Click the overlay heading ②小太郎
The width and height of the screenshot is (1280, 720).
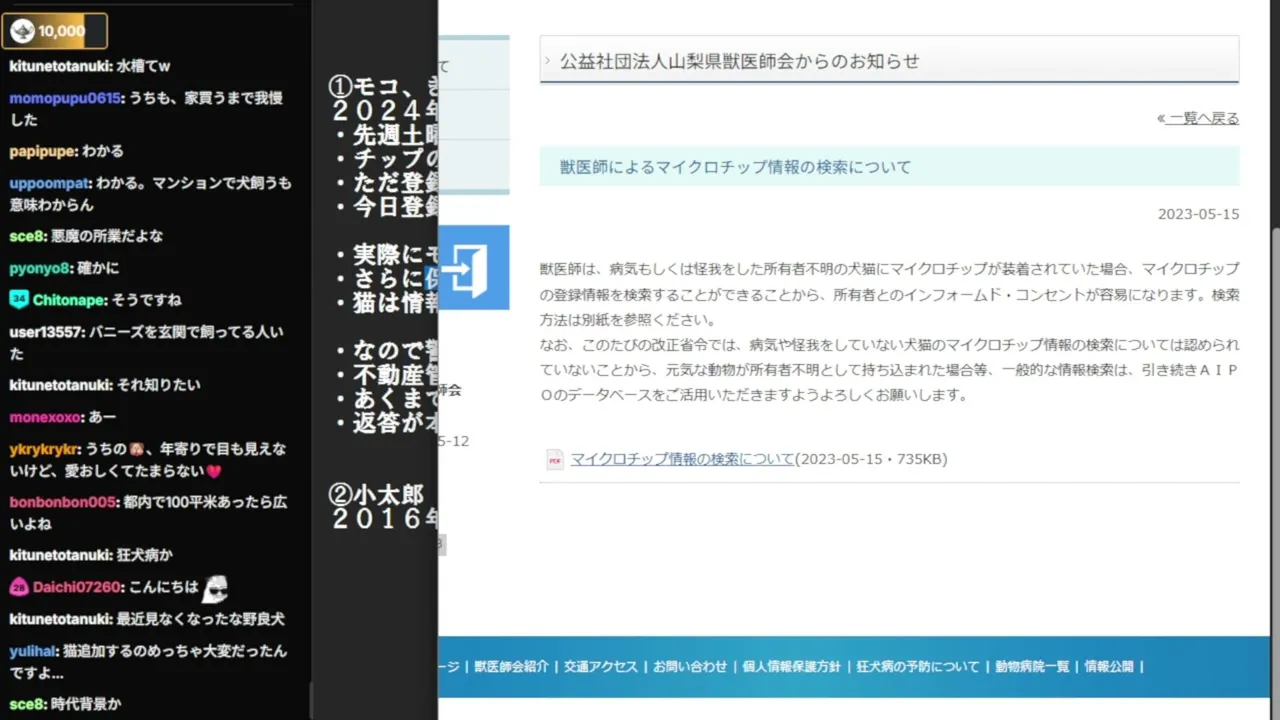[377, 494]
